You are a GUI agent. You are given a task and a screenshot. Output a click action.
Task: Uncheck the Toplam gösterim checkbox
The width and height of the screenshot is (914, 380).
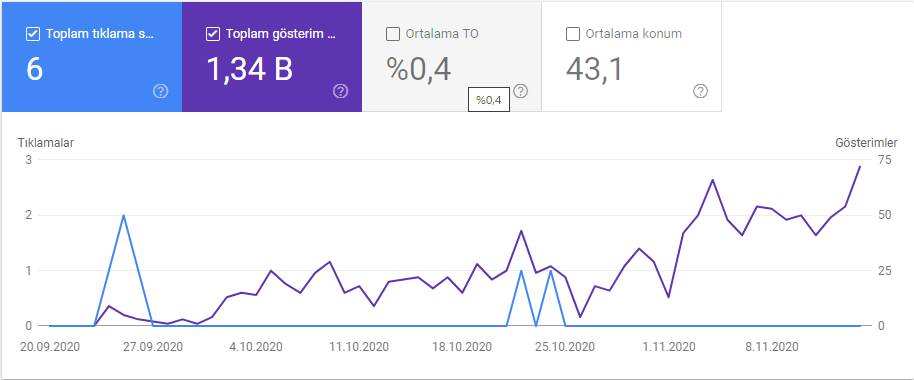[x=213, y=34]
